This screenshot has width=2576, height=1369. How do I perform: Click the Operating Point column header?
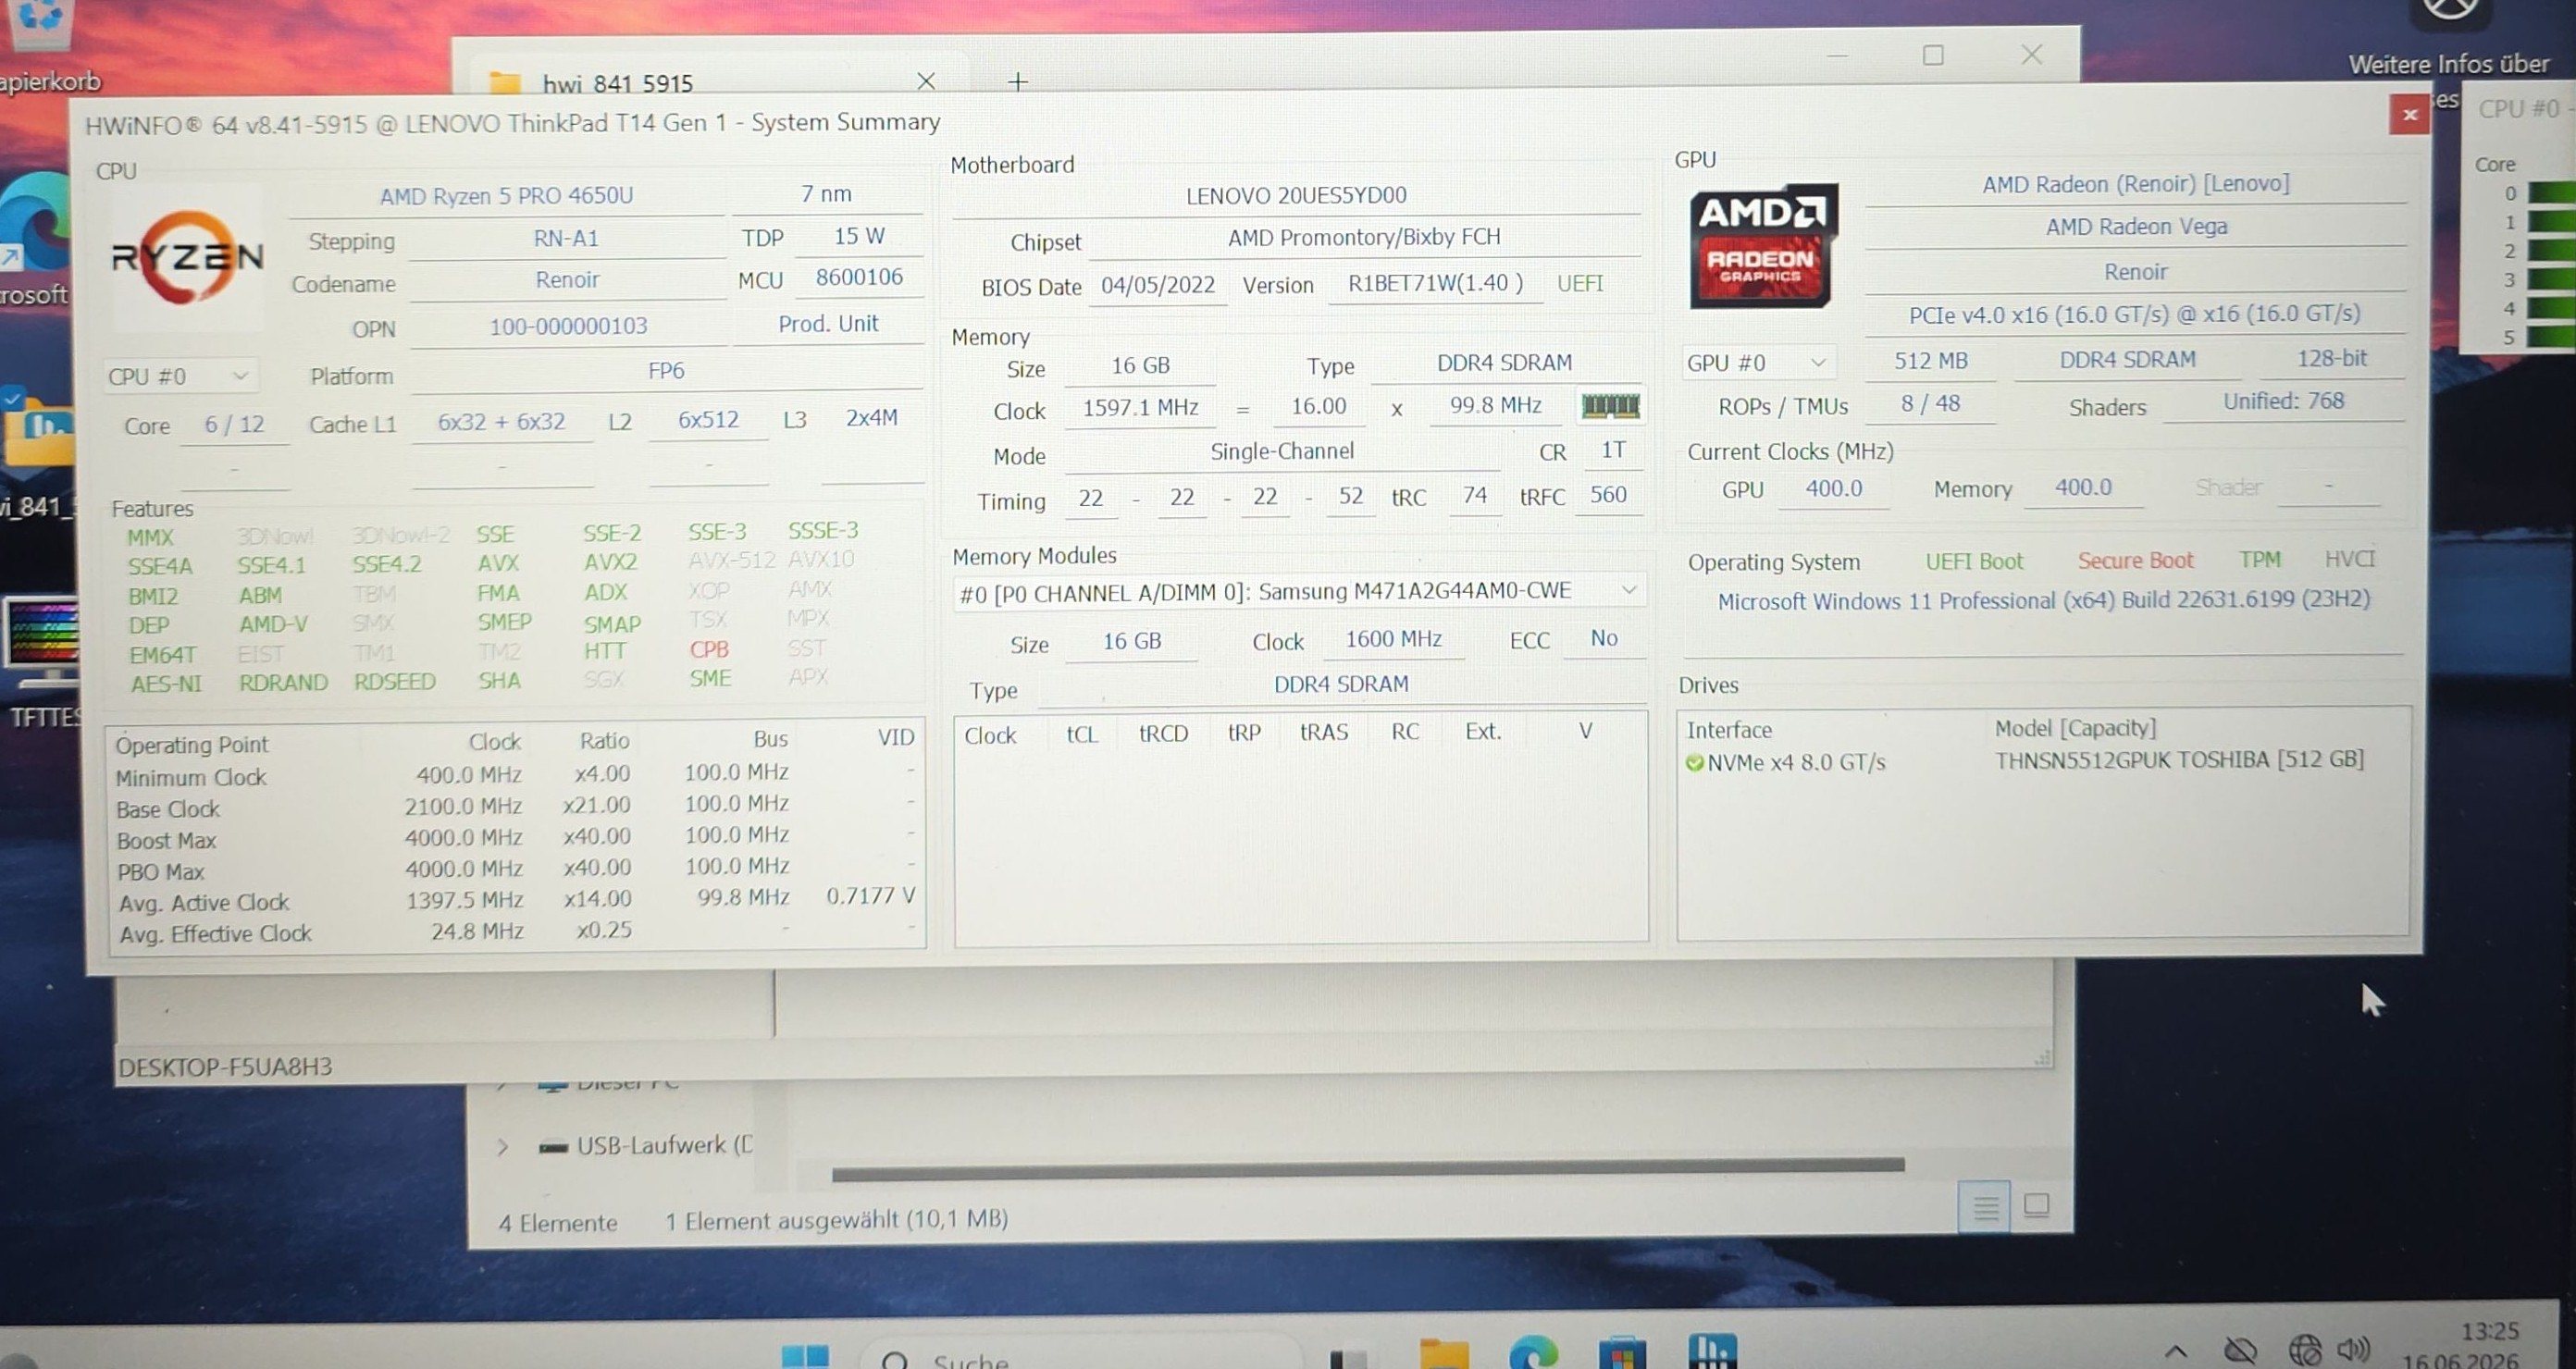pos(191,745)
